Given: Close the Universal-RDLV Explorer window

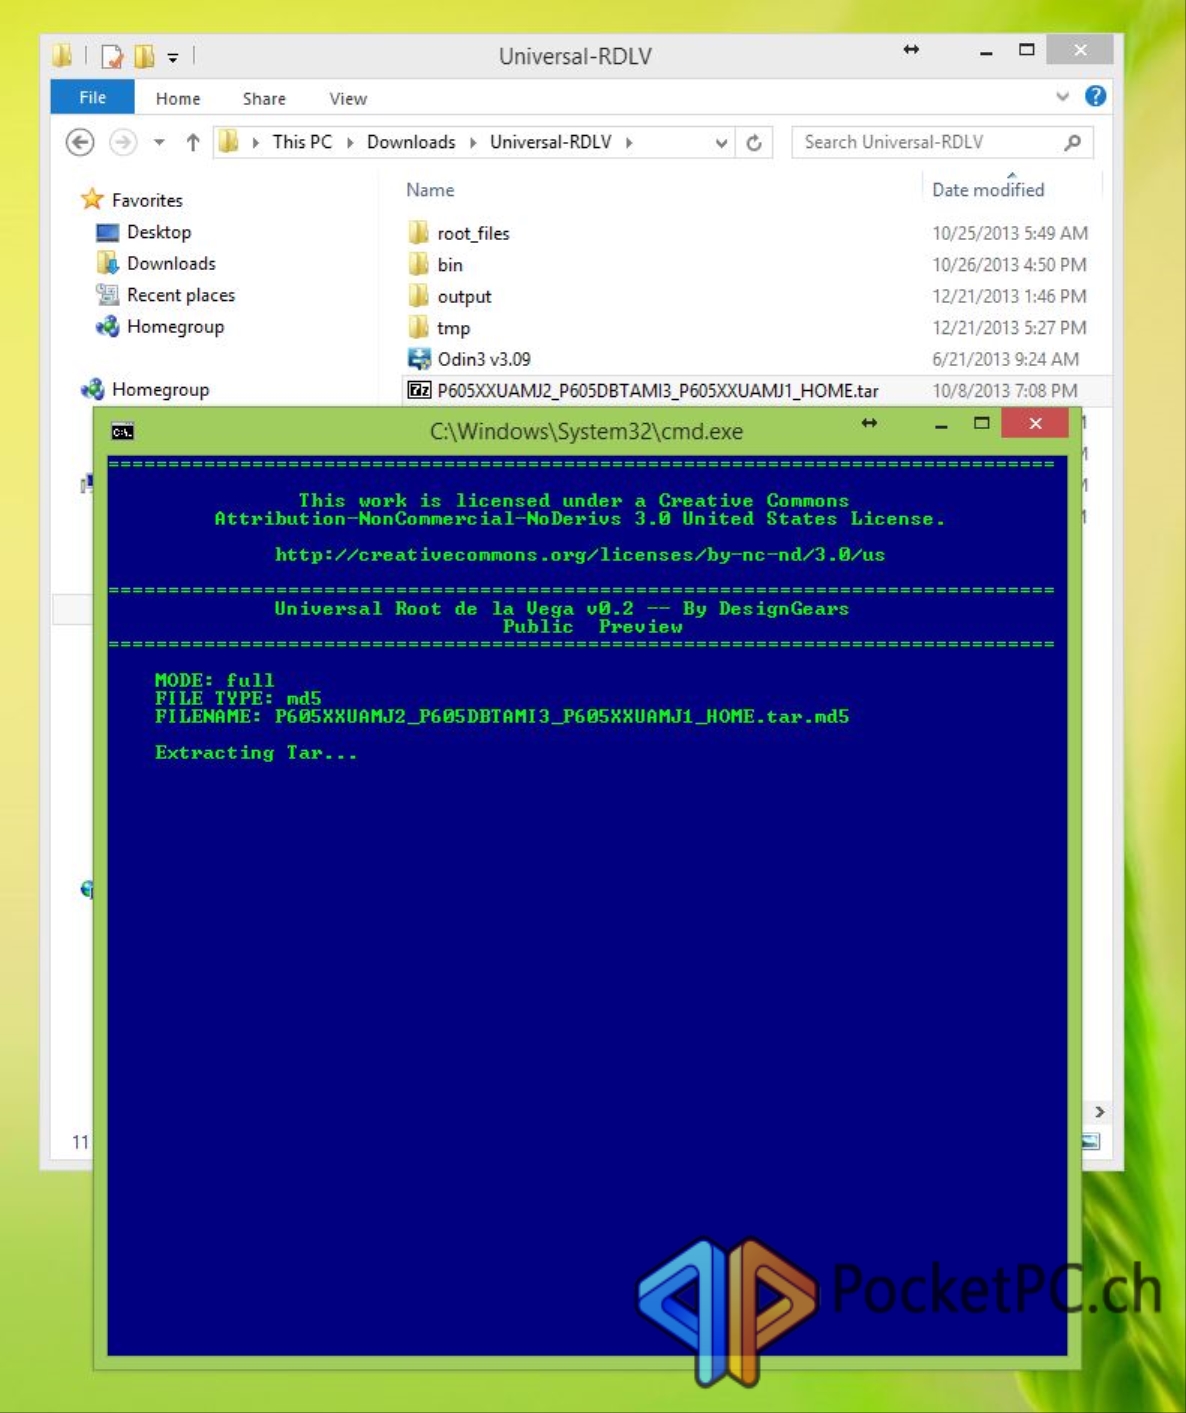Looking at the screenshot, I should click(1080, 50).
